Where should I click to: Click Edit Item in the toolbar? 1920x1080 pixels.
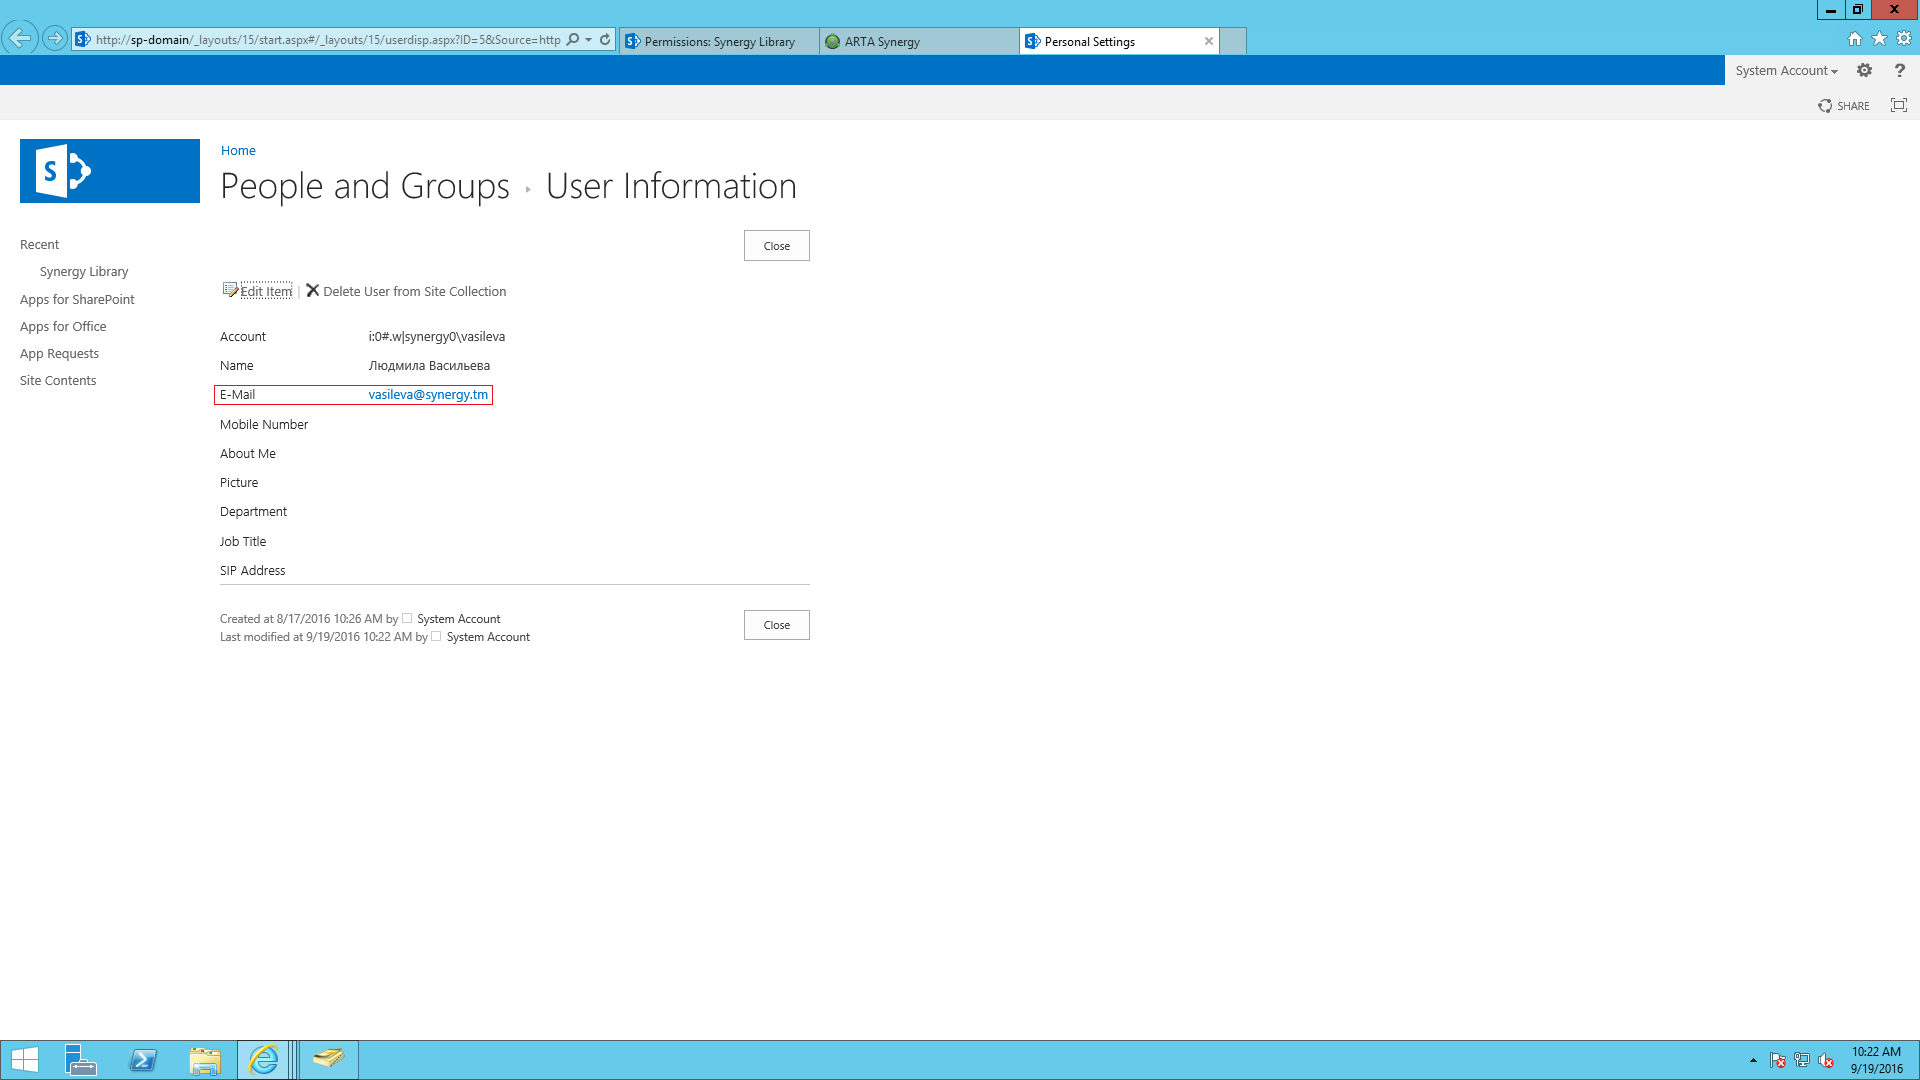258,291
